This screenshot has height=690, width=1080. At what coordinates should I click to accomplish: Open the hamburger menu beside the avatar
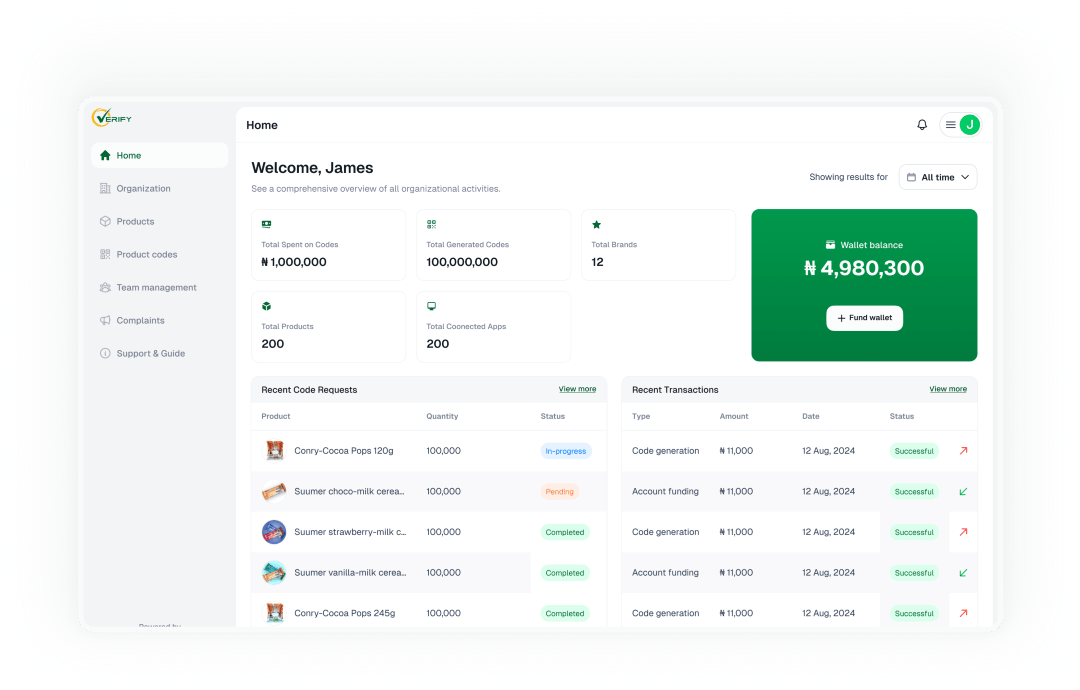click(950, 125)
